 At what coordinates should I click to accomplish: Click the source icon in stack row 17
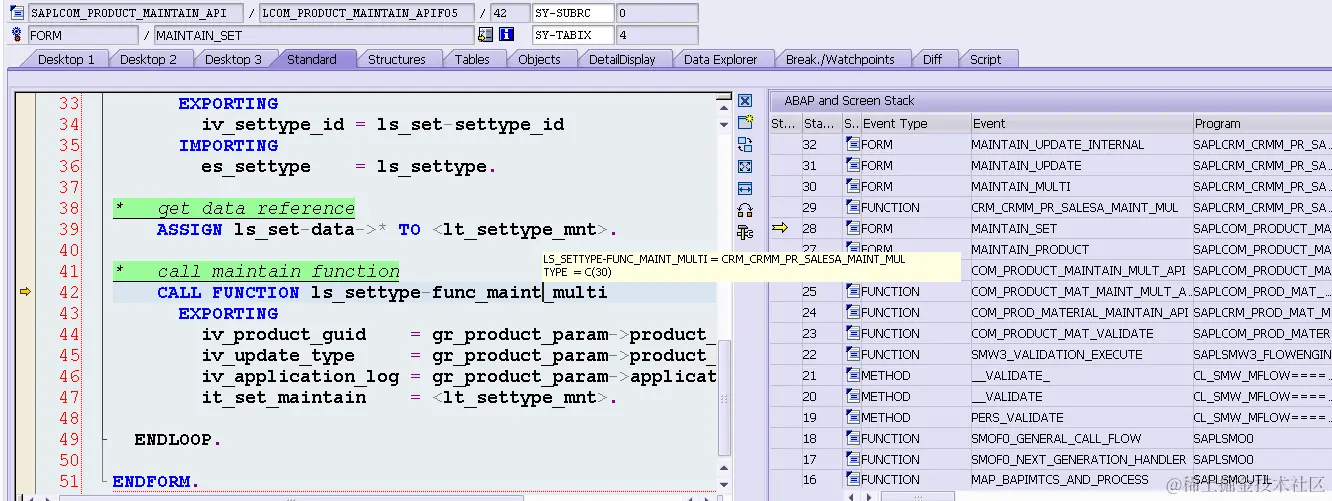coord(852,460)
